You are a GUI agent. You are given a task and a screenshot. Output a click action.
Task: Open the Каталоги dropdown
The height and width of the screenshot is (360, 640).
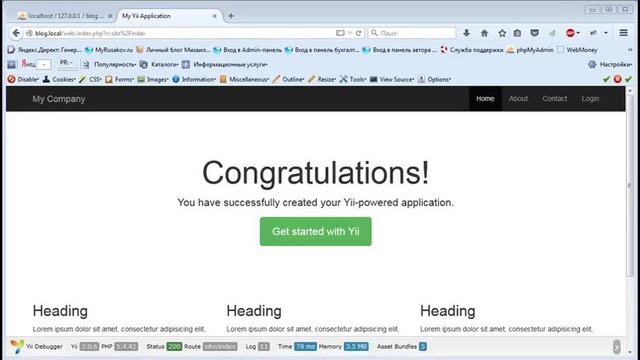[159, 64]
